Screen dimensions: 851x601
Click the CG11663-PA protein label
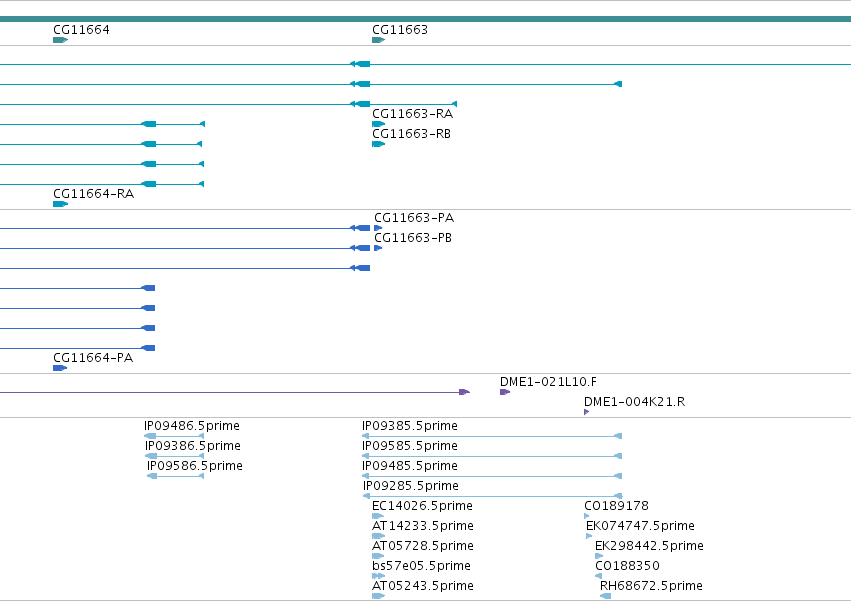point(414,218)
